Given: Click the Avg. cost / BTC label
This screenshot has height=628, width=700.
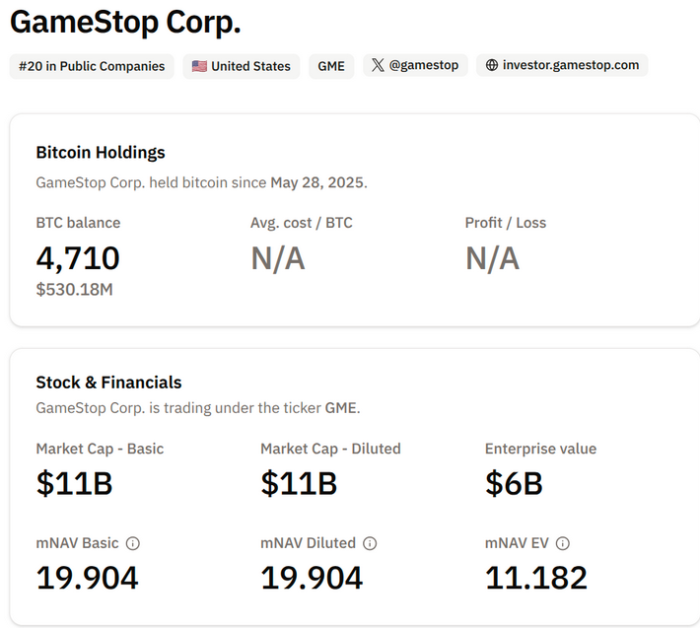Looking at the screenshot, I should tap(301, 223).
